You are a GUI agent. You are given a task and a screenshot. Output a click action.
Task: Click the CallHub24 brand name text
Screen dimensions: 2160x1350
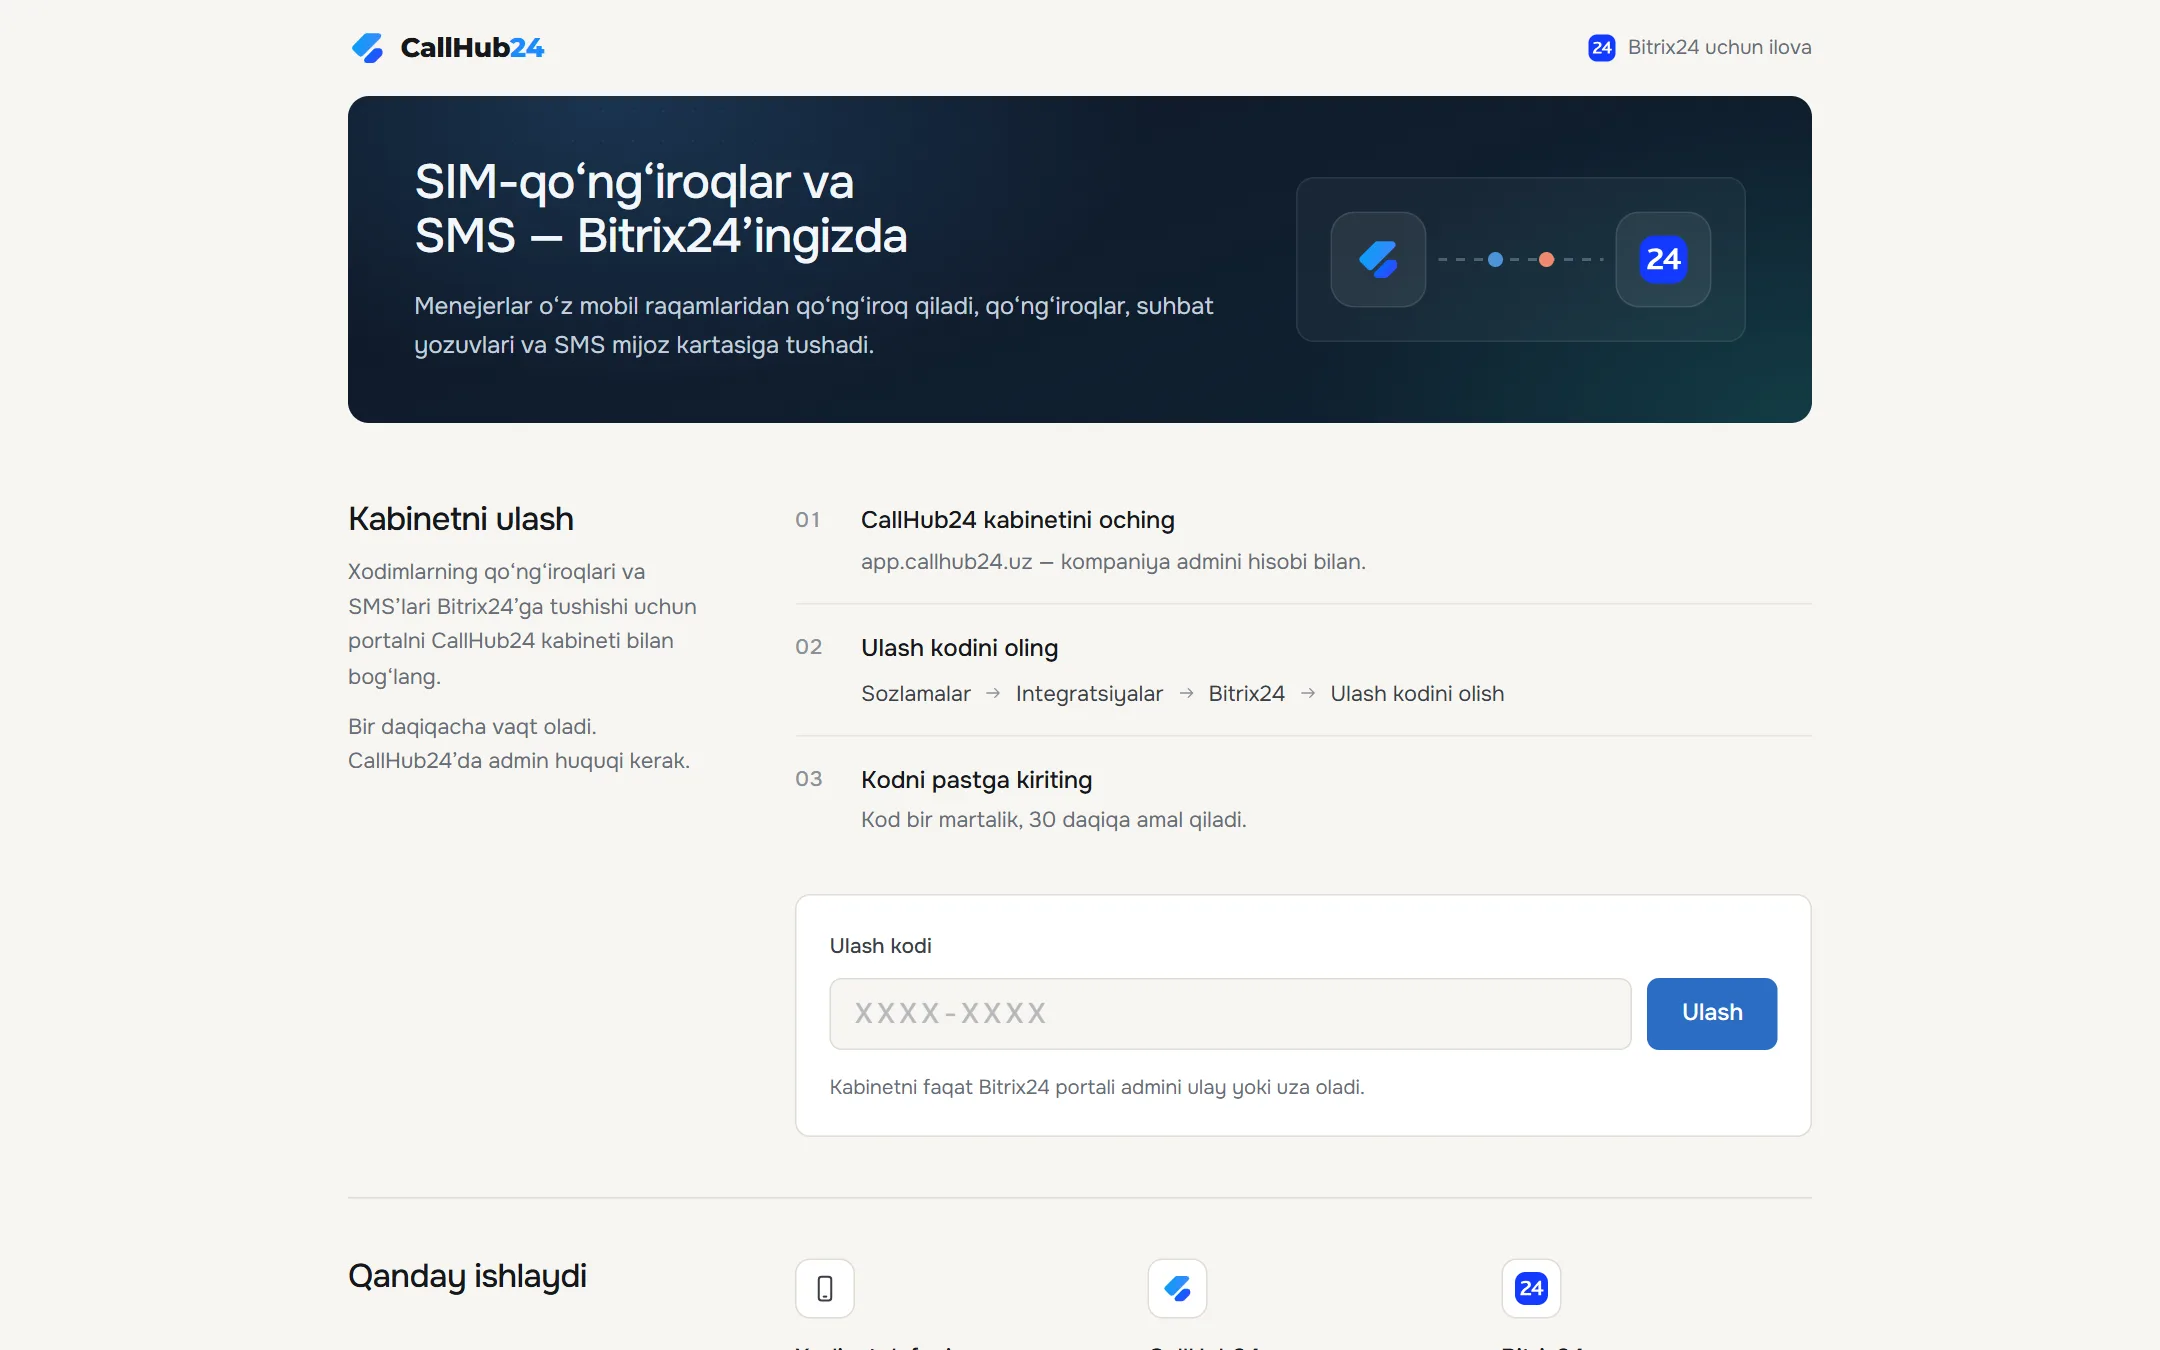click(472, 48)
